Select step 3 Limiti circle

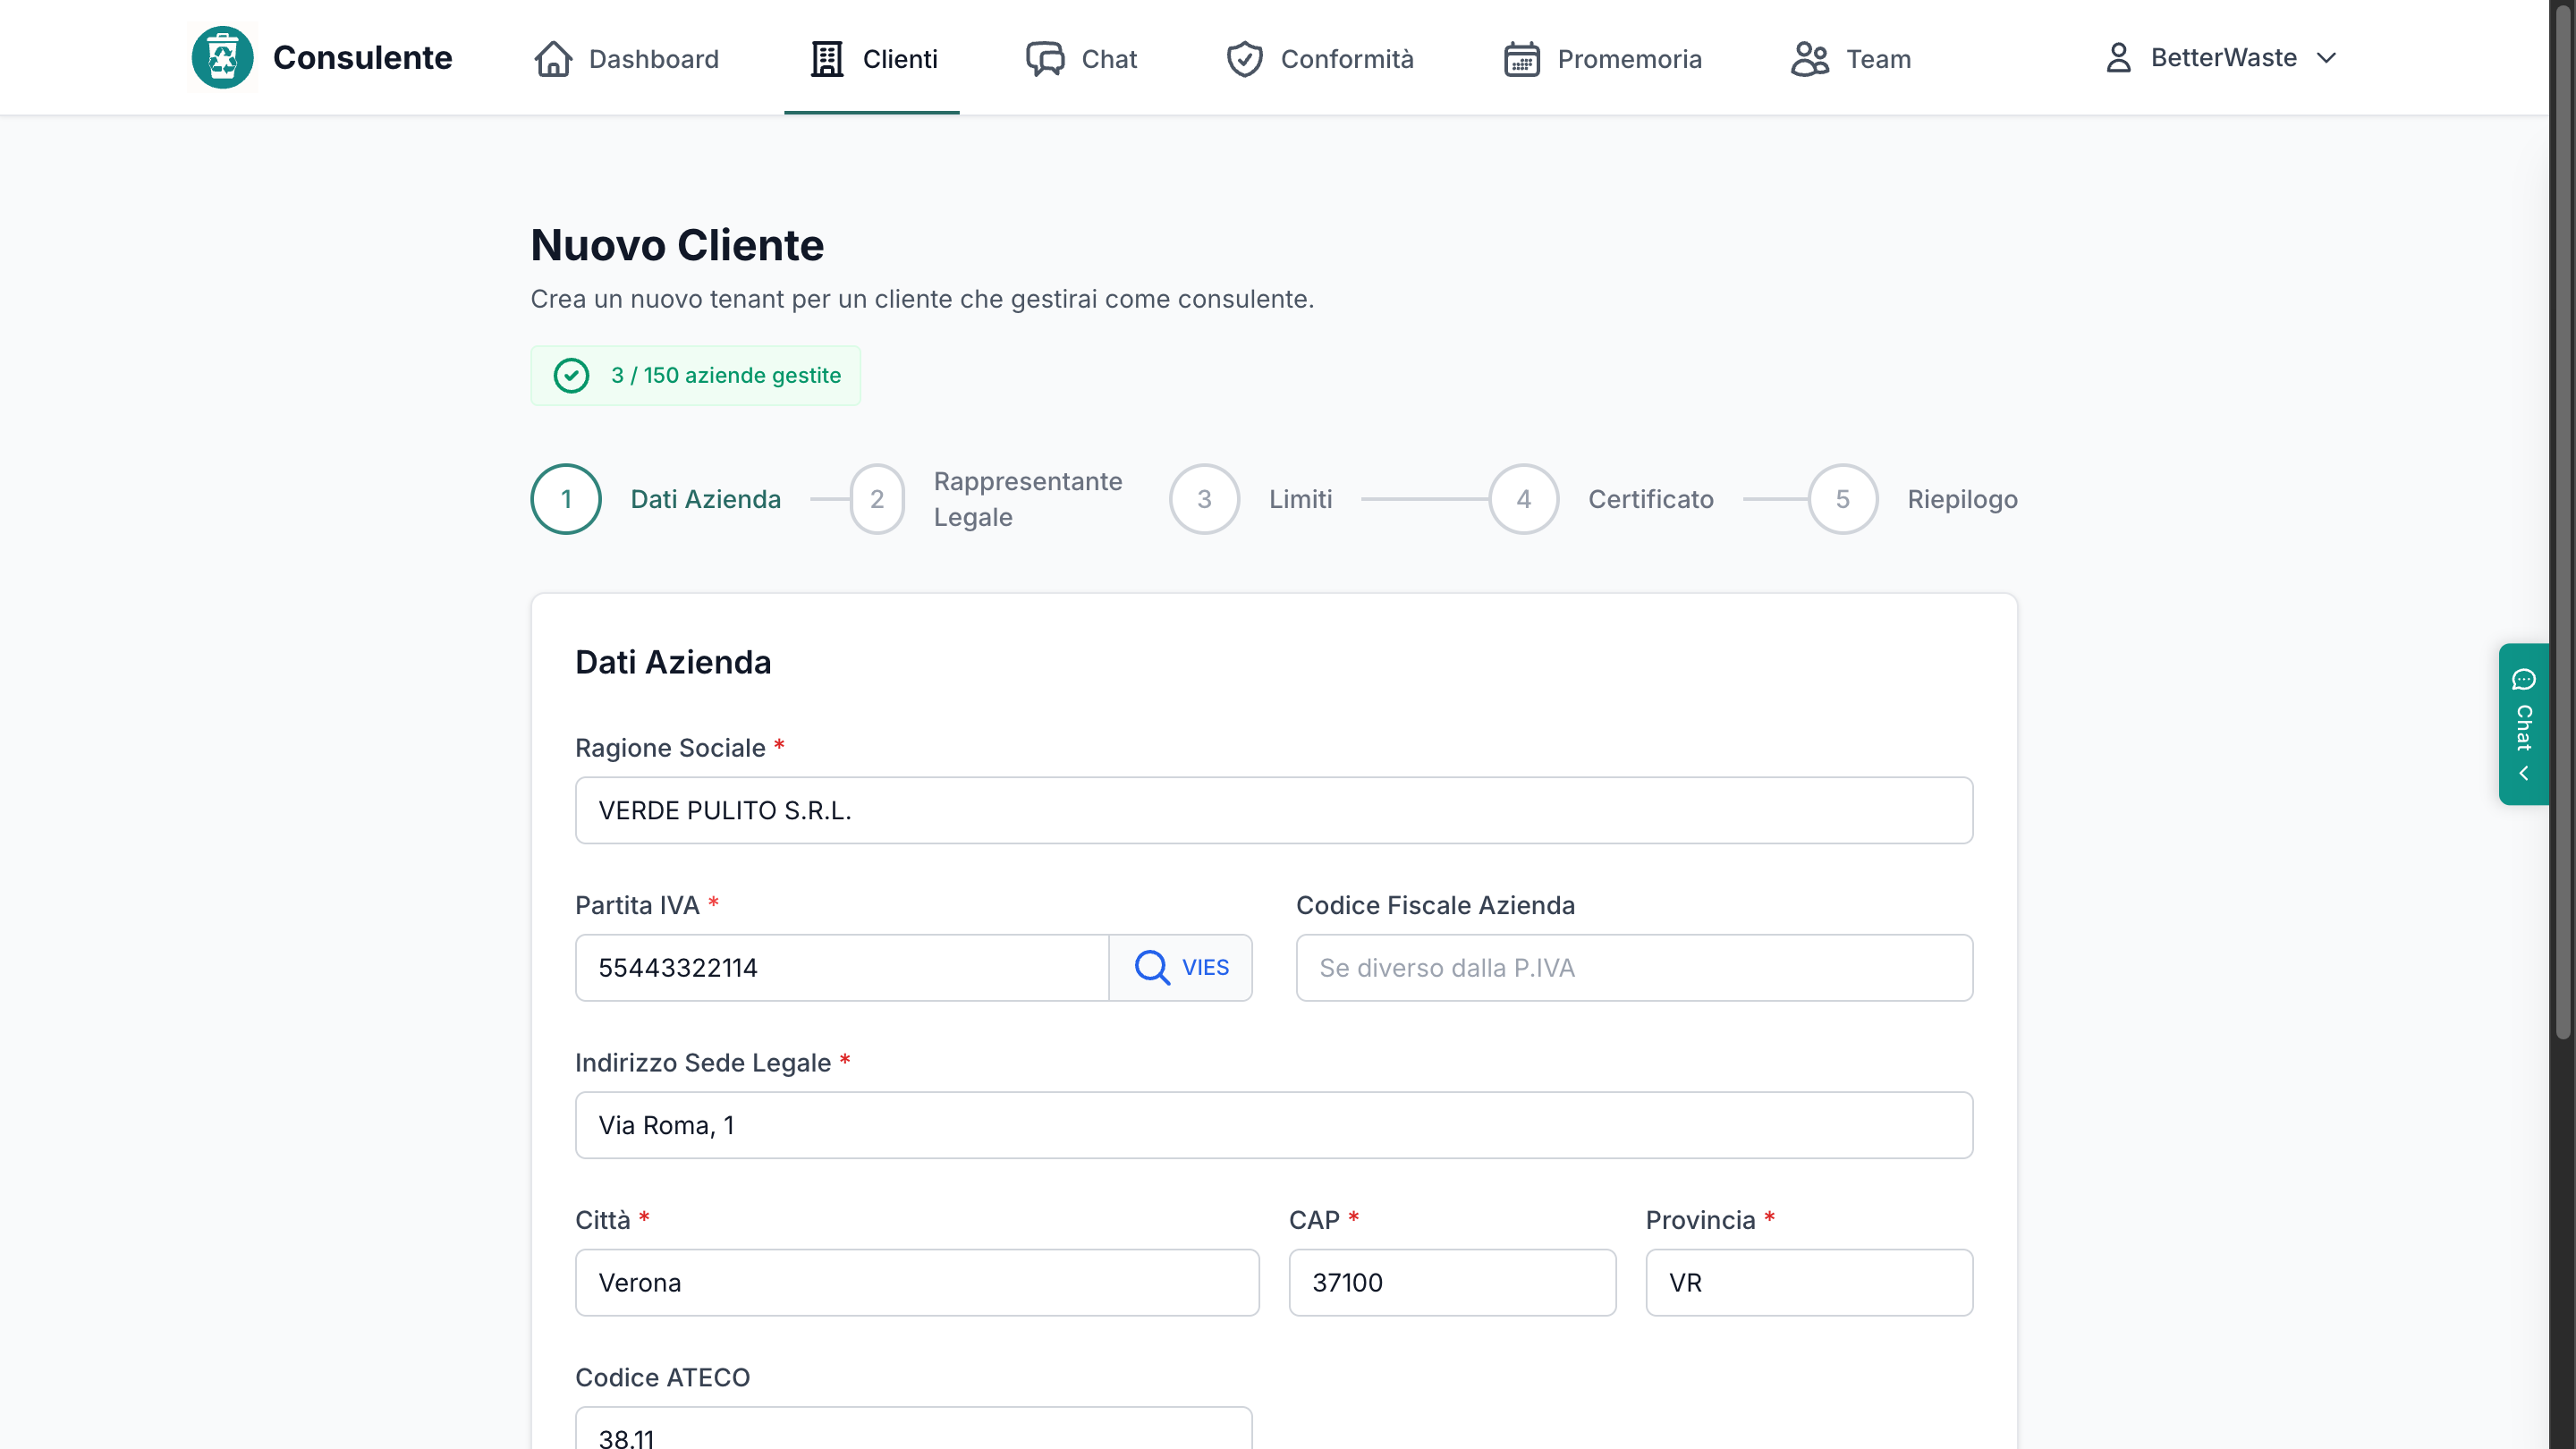[1204, 499]
